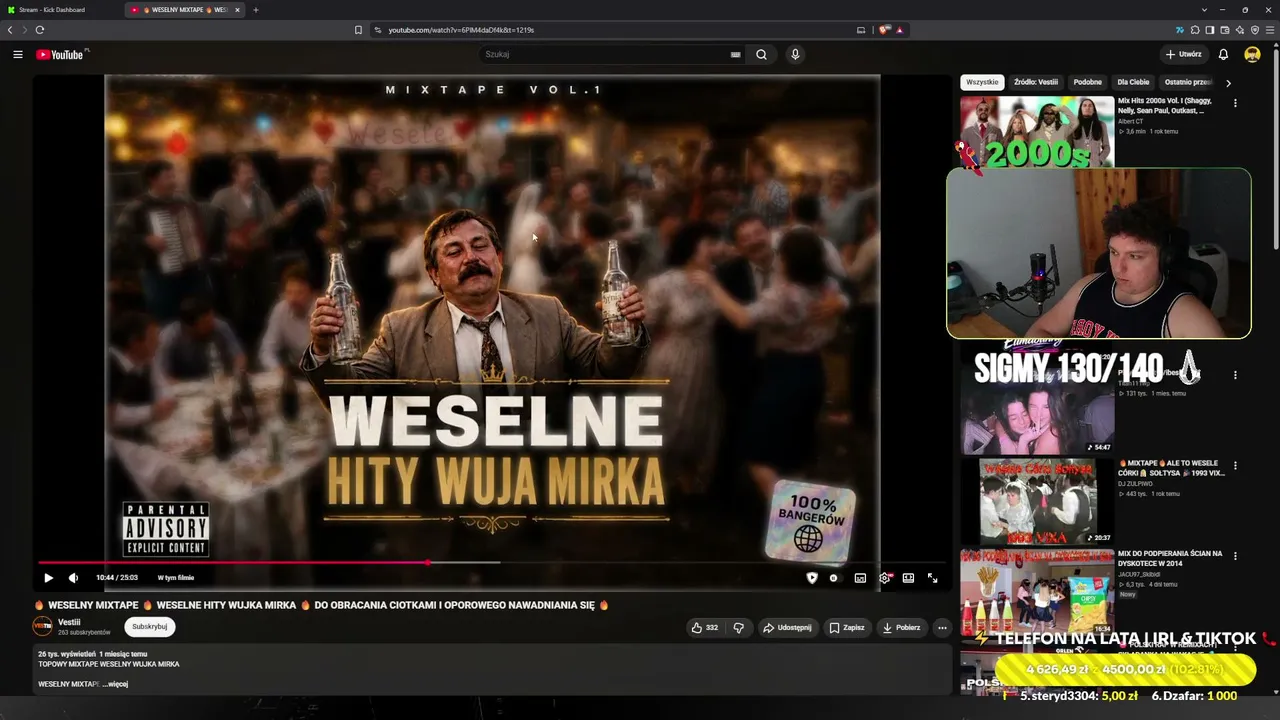Click the shield icon in player controls

[811, 578]
